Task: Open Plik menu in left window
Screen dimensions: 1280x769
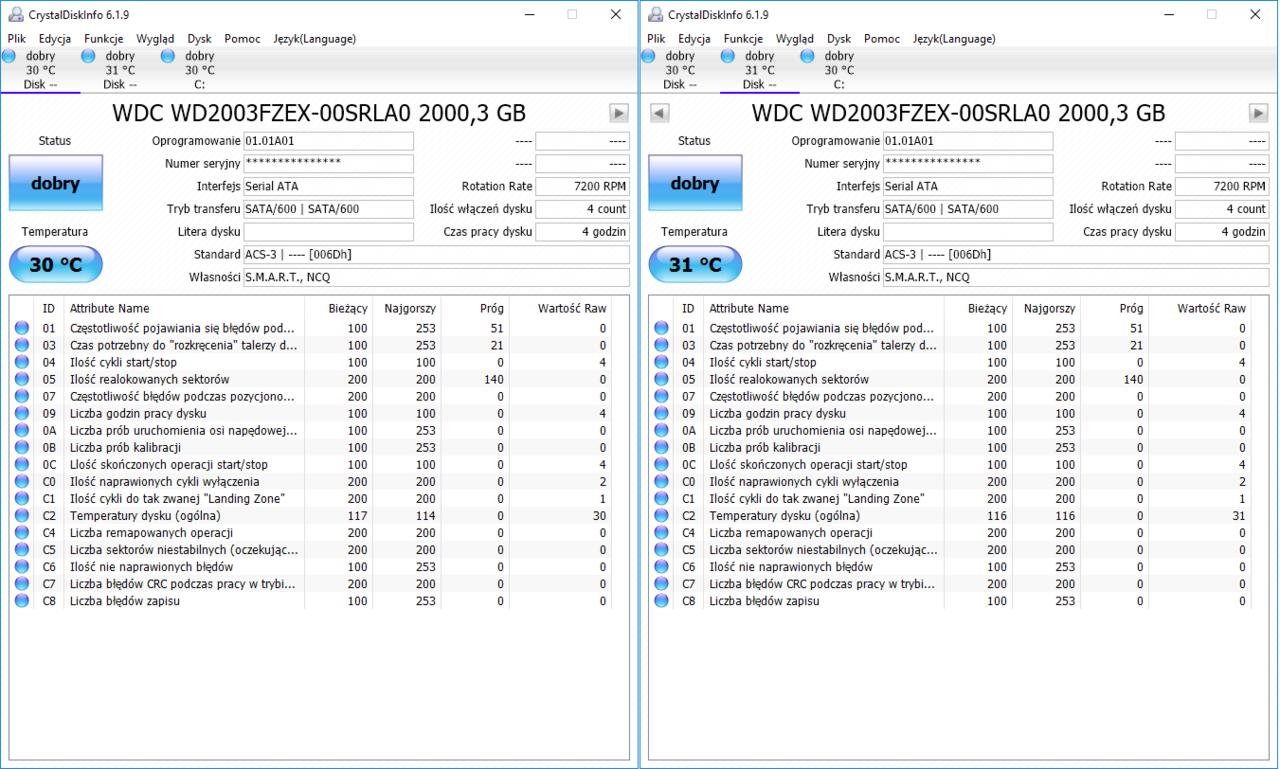Action: (x=16, y=39)
